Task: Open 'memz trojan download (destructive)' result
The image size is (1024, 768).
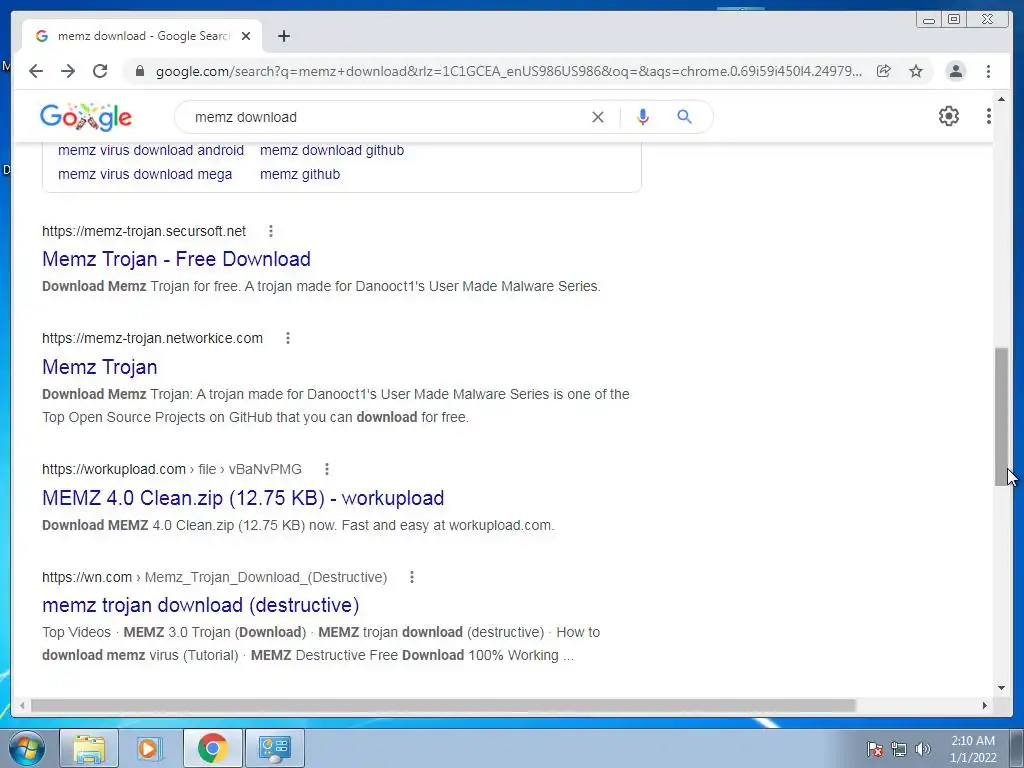Action: coord(200,605)
